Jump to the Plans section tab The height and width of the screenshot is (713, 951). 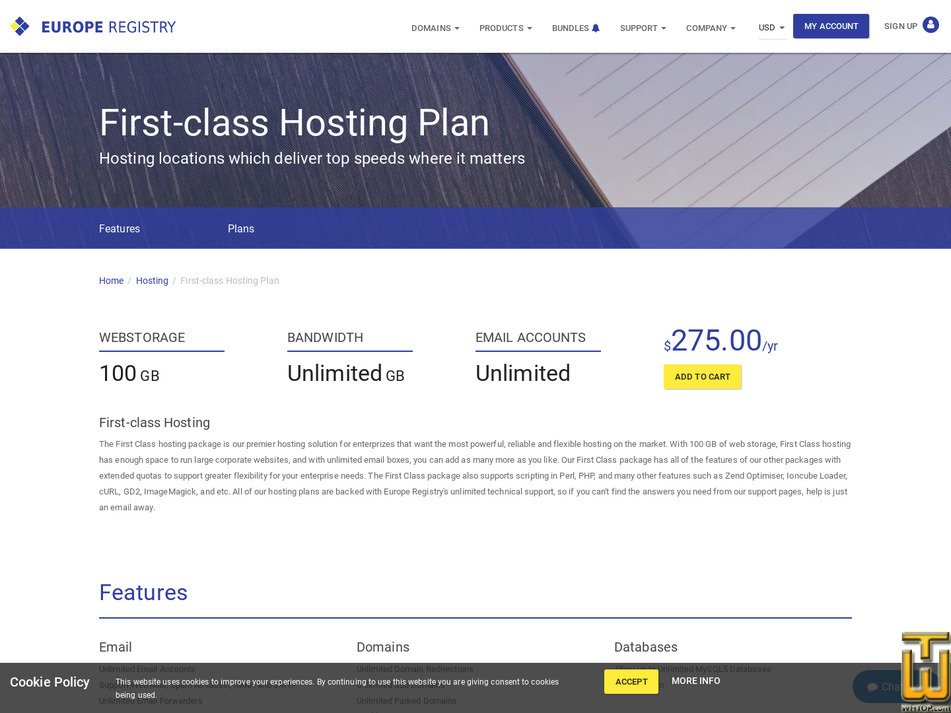click(241, 229)
